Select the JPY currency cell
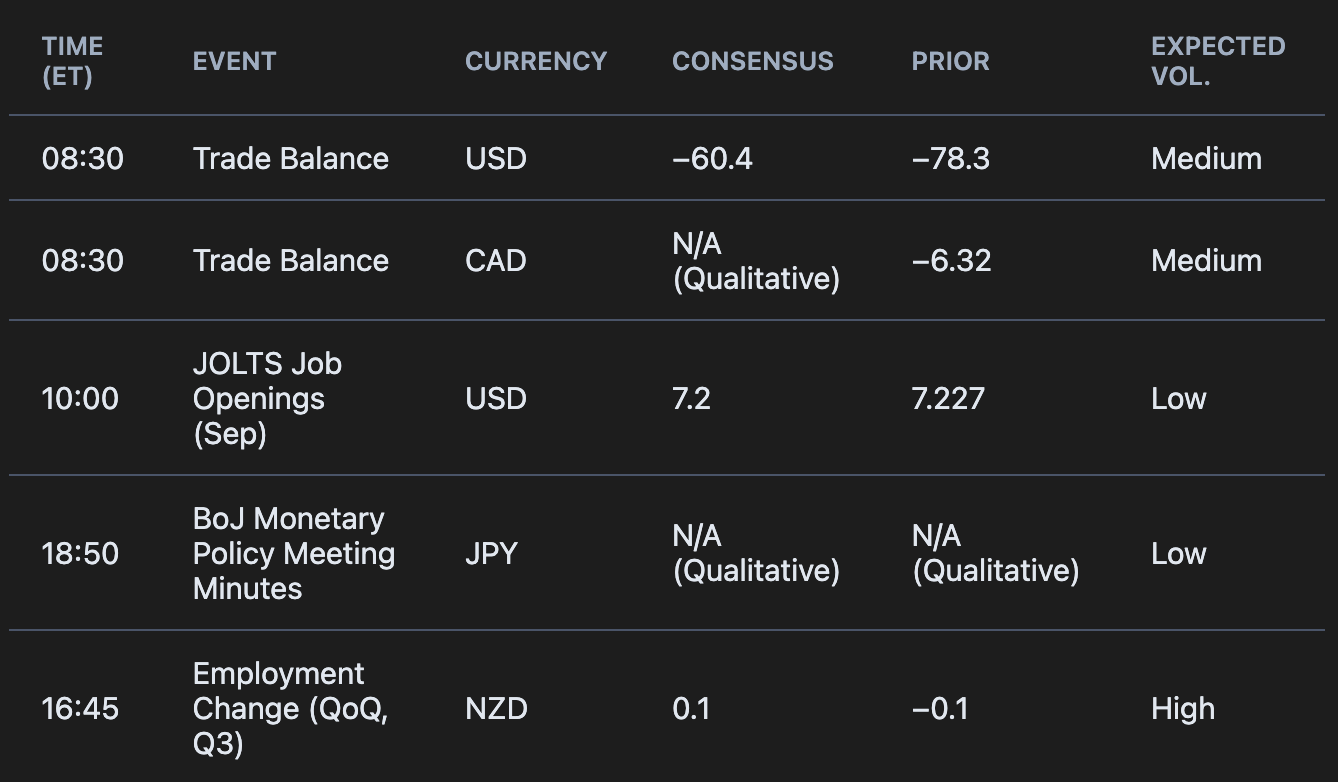 tap(491, 554)
